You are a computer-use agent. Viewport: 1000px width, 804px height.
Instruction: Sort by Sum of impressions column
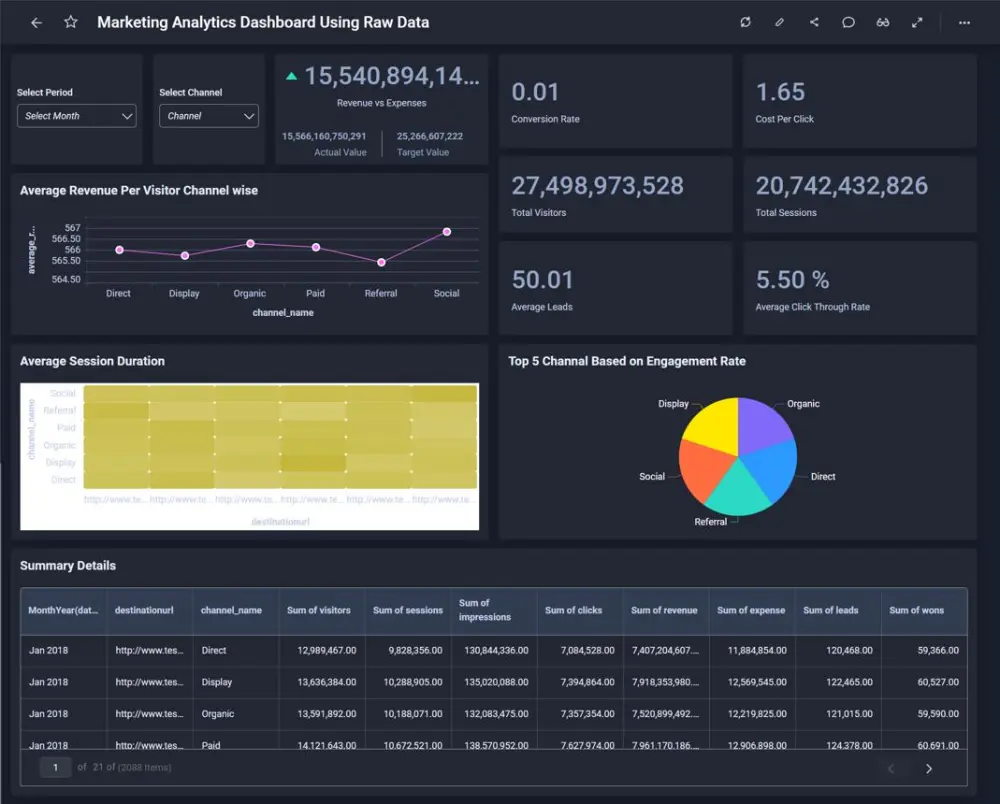494,610
